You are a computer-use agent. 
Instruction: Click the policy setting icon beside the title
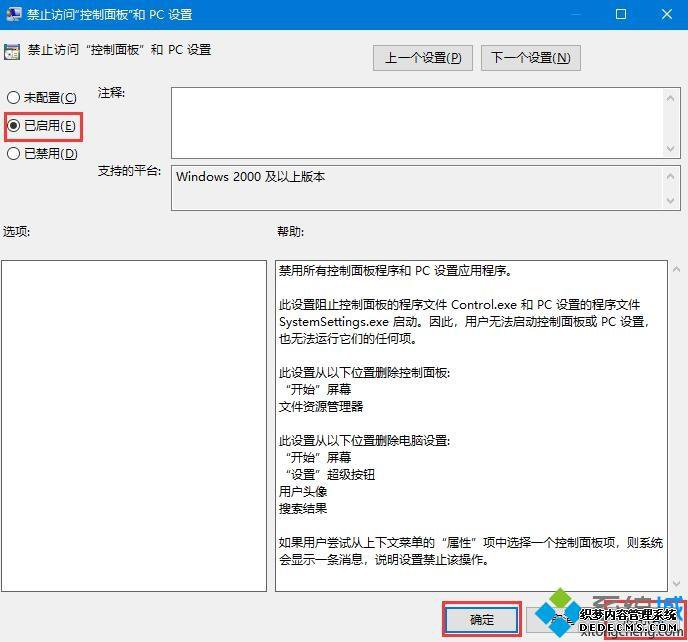pyautogui.click(x=12, y=52)
